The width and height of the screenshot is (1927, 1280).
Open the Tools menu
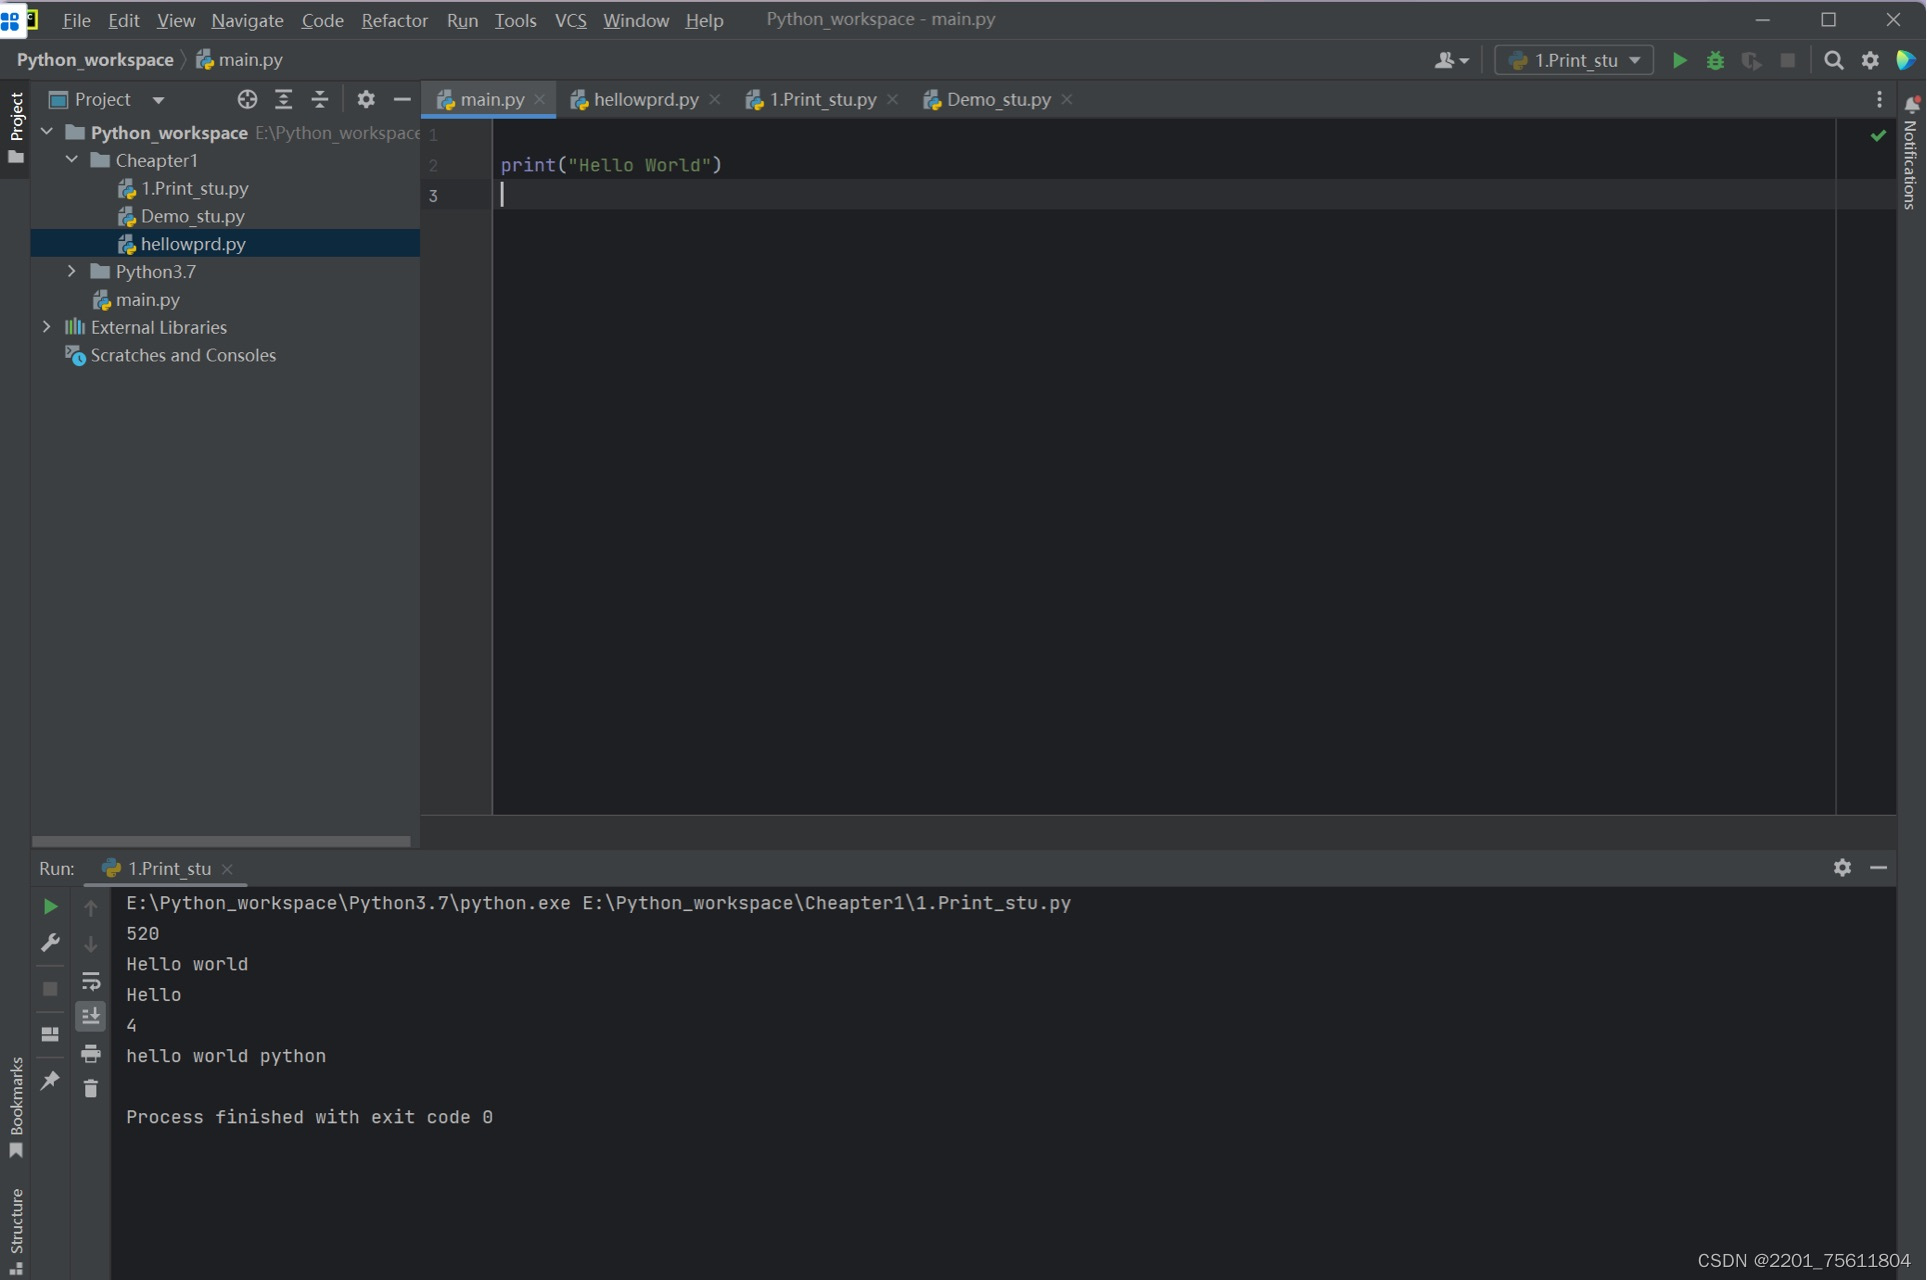point(515,20)
